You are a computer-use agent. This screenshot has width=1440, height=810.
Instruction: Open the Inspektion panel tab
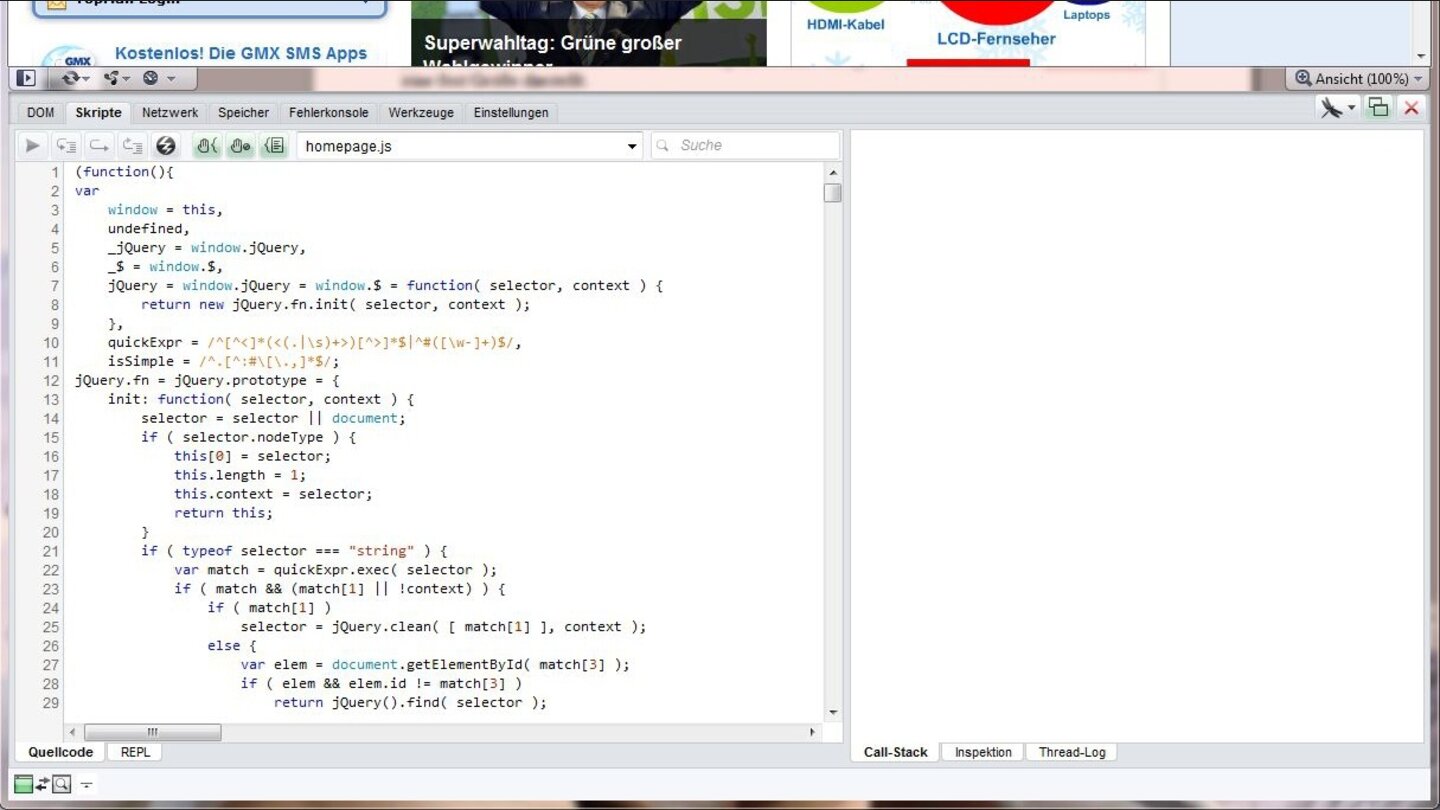(983, 752)
